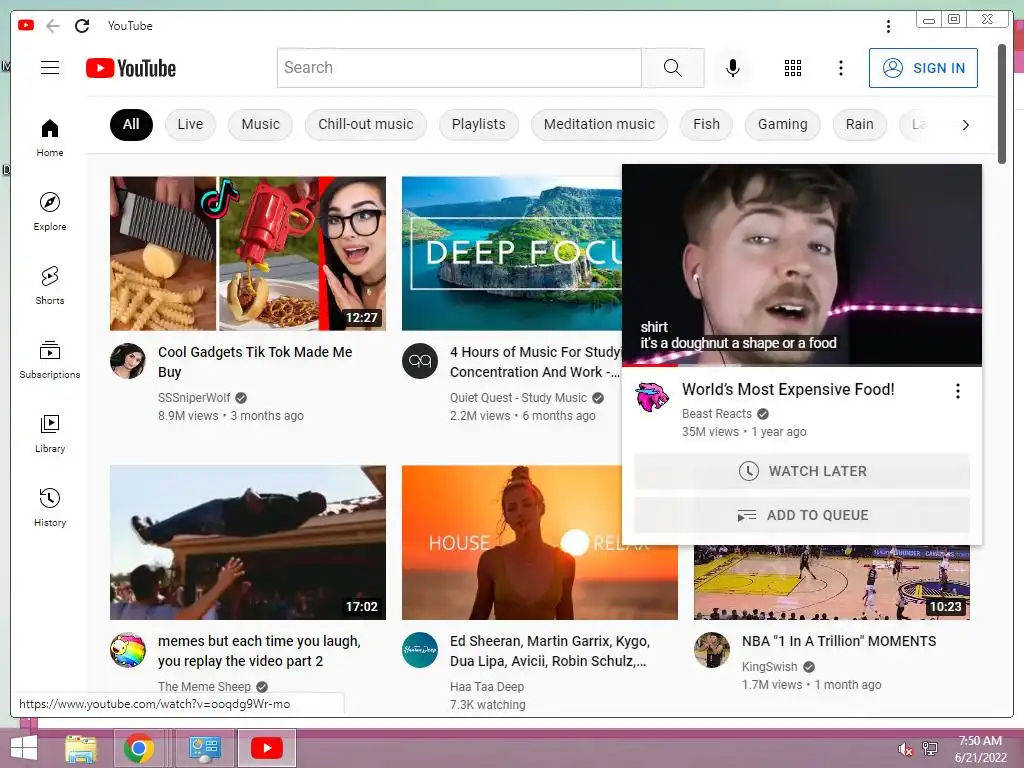This screenshot has height=768, width=1024.
Task: Open Cool Gadgets Tik Tok Made Me Buy title
Action: (x=255, y=362)
